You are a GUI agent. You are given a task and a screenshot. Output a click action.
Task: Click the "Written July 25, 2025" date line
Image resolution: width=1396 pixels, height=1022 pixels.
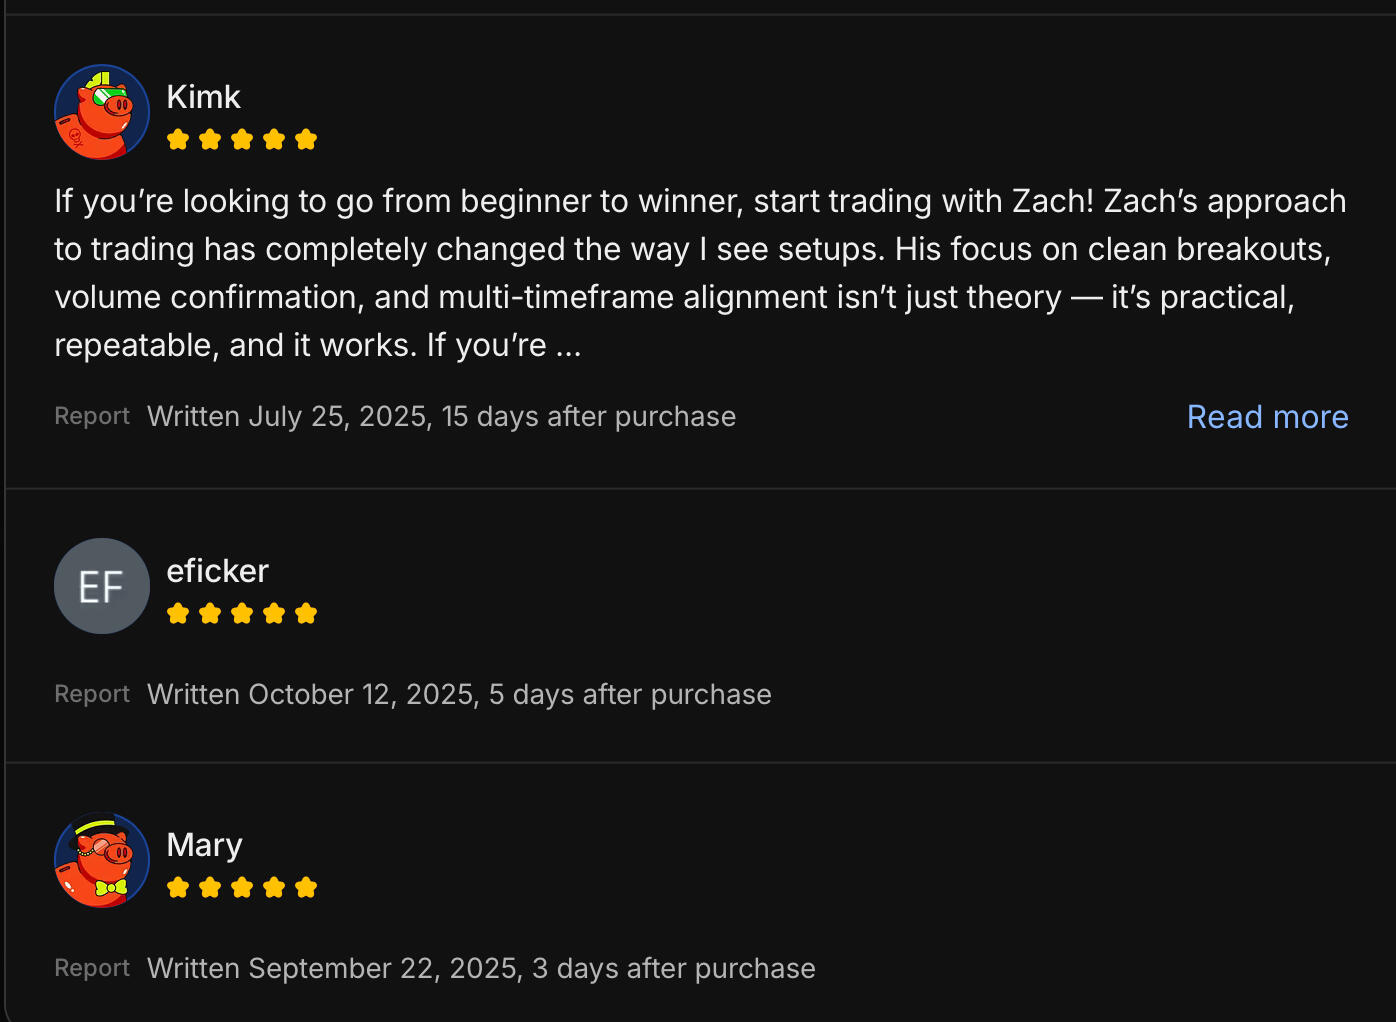[441, 417]
